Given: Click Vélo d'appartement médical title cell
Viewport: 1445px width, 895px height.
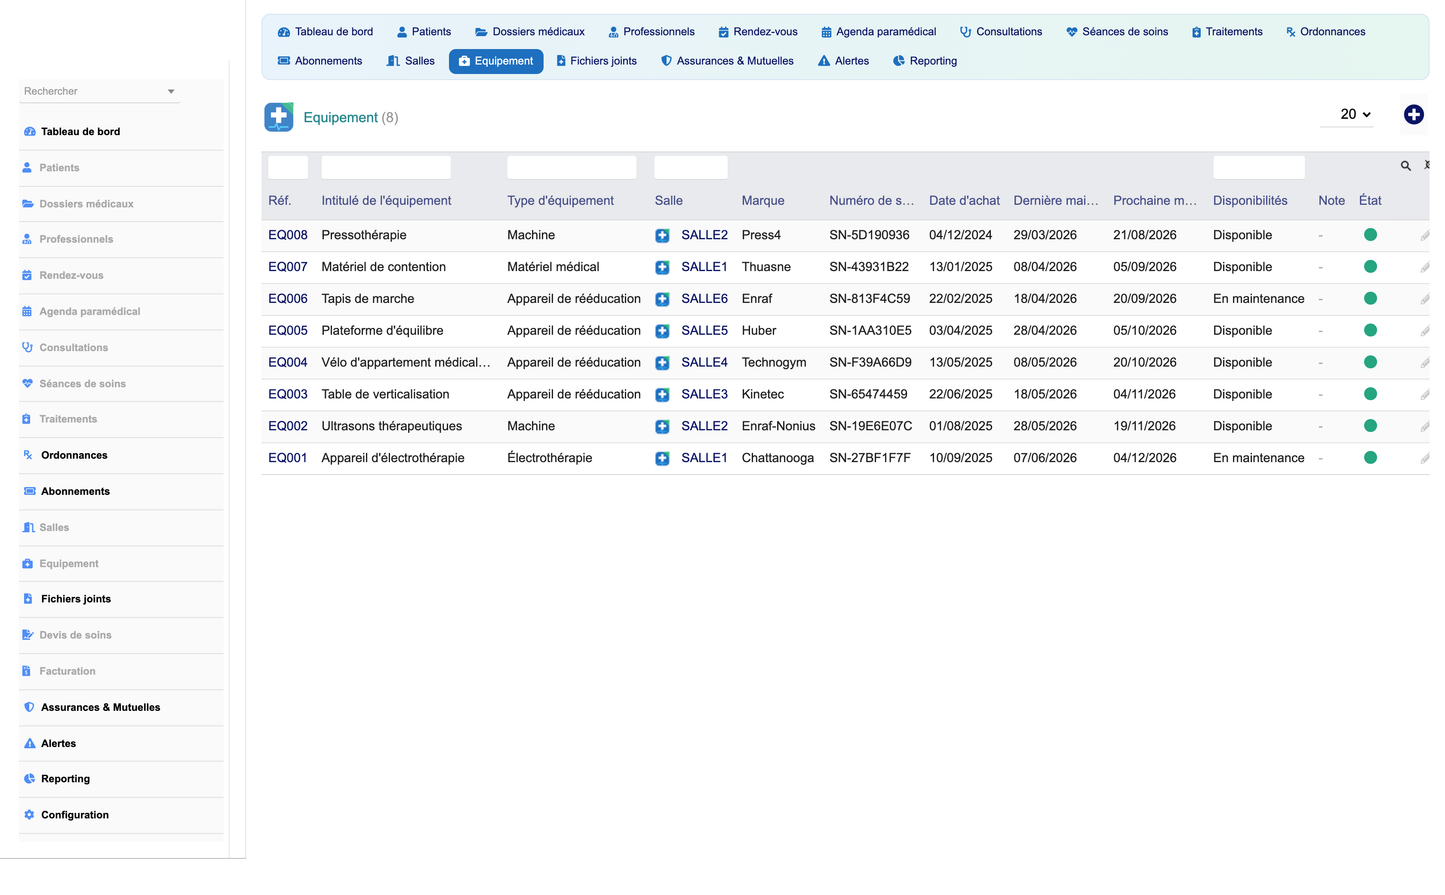Looking at the screenshot, I should 406,363.
